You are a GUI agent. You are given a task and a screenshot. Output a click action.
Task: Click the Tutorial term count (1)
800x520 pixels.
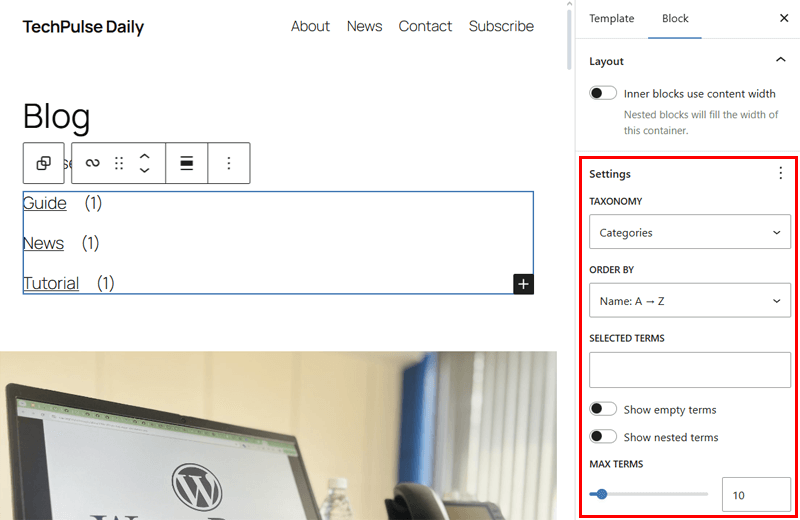point(106,283)
